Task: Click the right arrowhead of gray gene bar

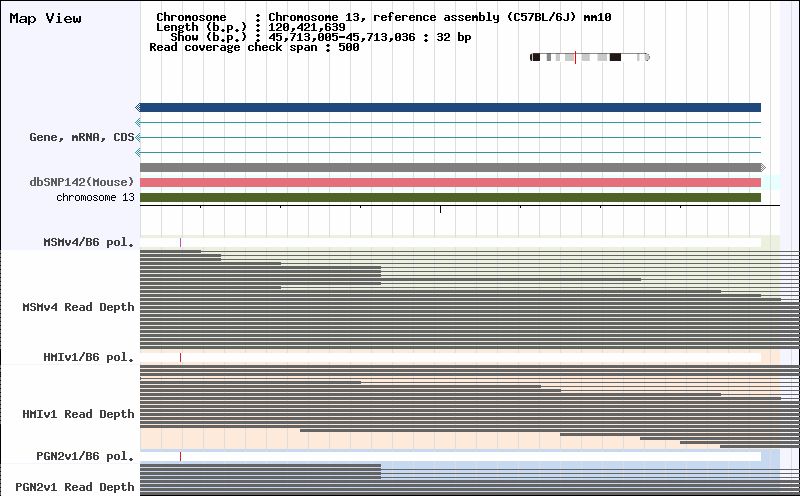Action: pos(763,167)
